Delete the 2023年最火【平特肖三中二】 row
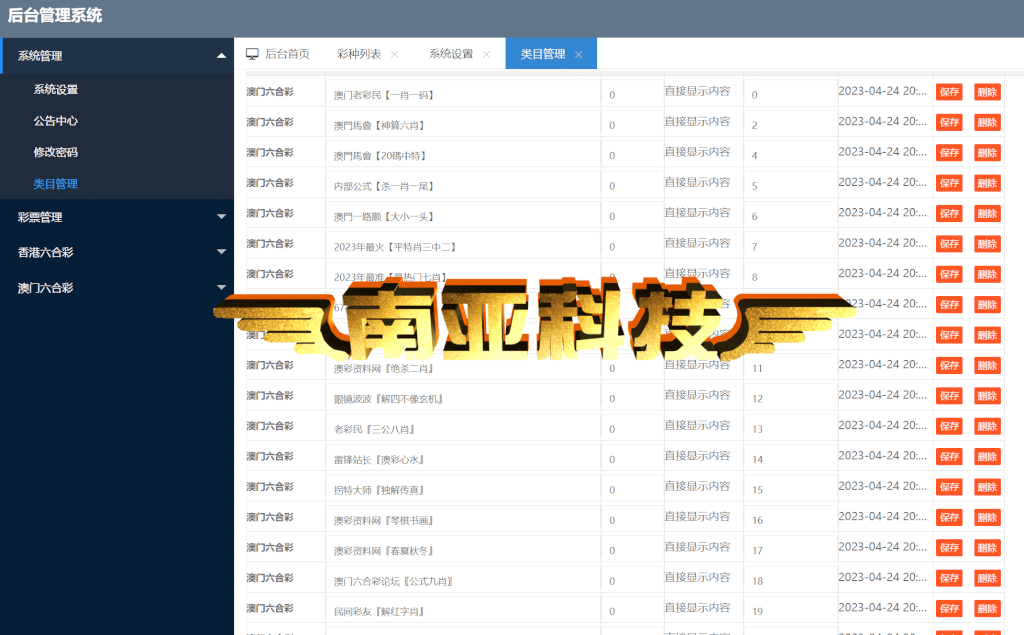Image resolution: width=1024 pixels, height=635 pixels. (x=987, y=244)
